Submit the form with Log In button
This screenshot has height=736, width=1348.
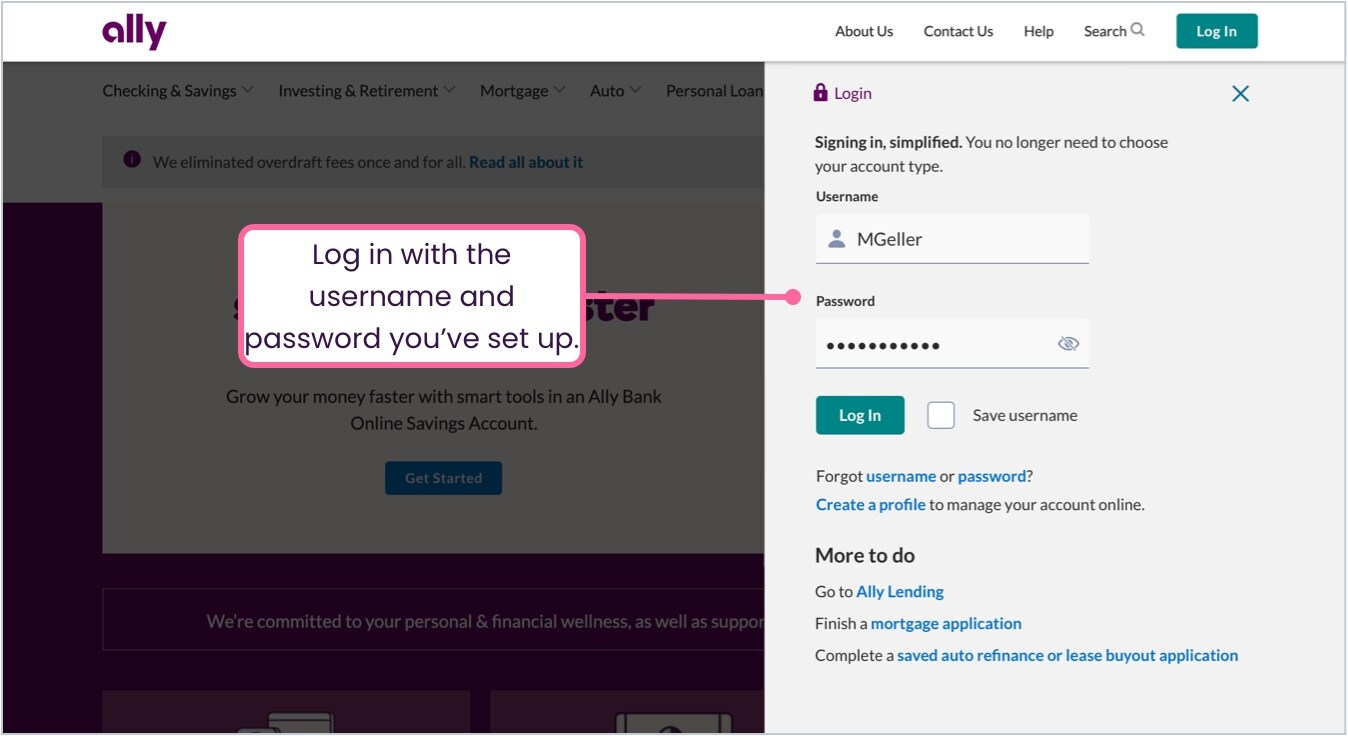point(860,415)
